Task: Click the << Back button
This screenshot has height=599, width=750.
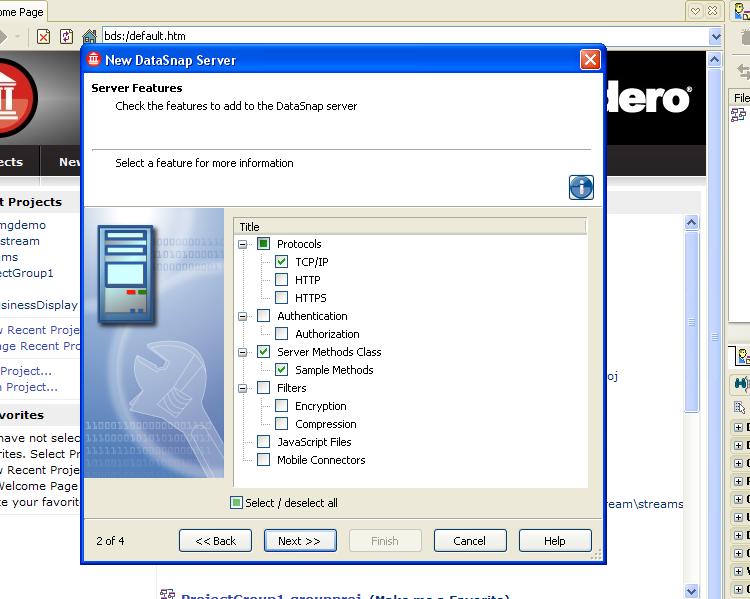Action: pyautogui.click(x=215, y=541)
